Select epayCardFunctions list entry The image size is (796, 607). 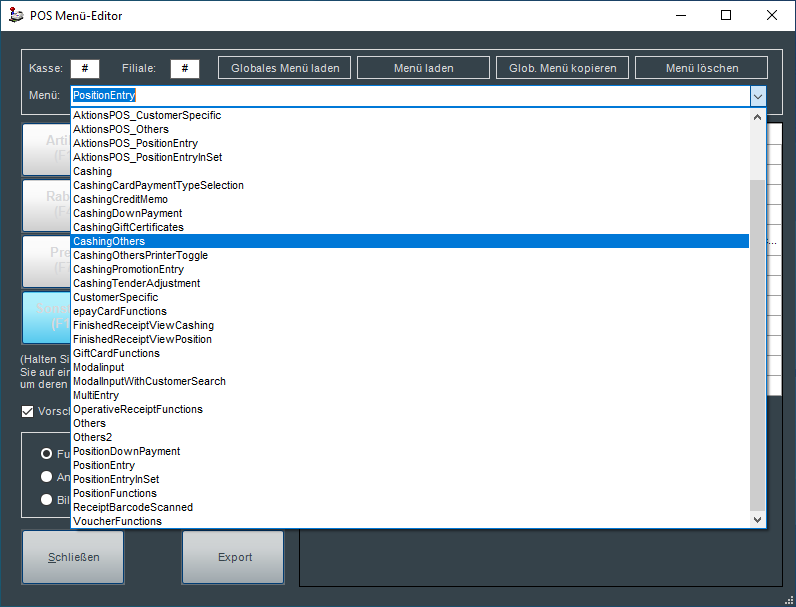pyautogui.click(x=120, y=311)
